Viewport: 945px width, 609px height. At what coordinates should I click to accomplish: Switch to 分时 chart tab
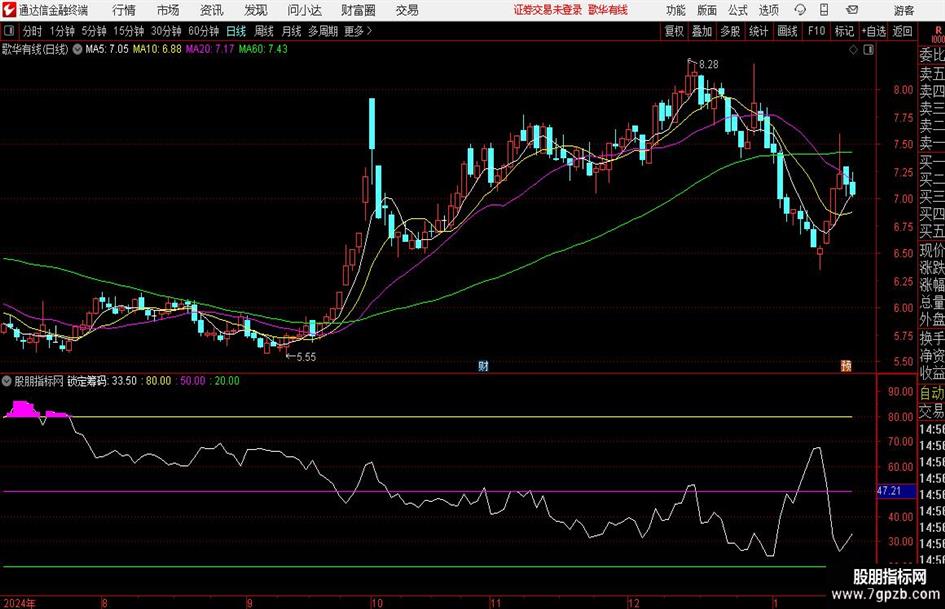click(33, 31)
